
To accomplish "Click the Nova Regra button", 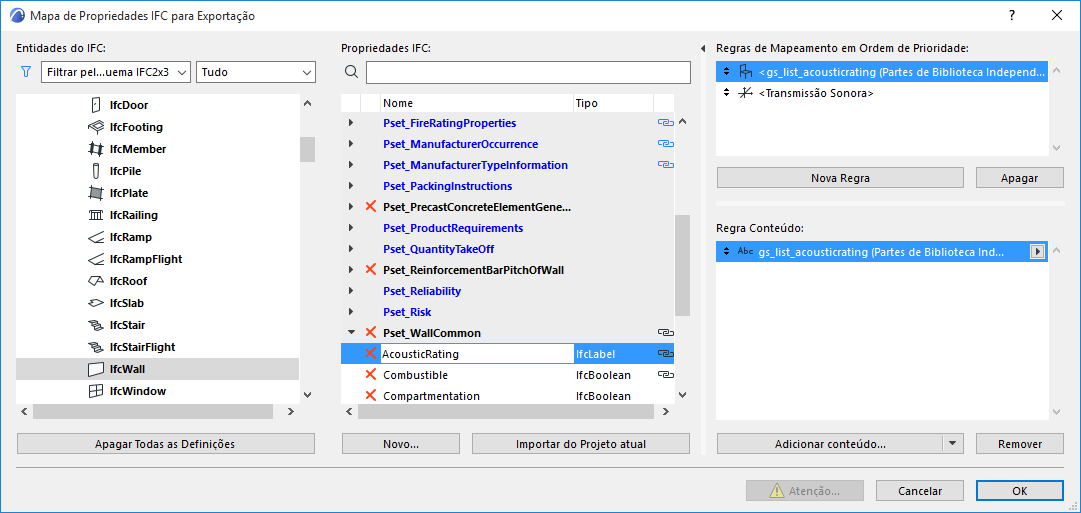I will 840,178.
